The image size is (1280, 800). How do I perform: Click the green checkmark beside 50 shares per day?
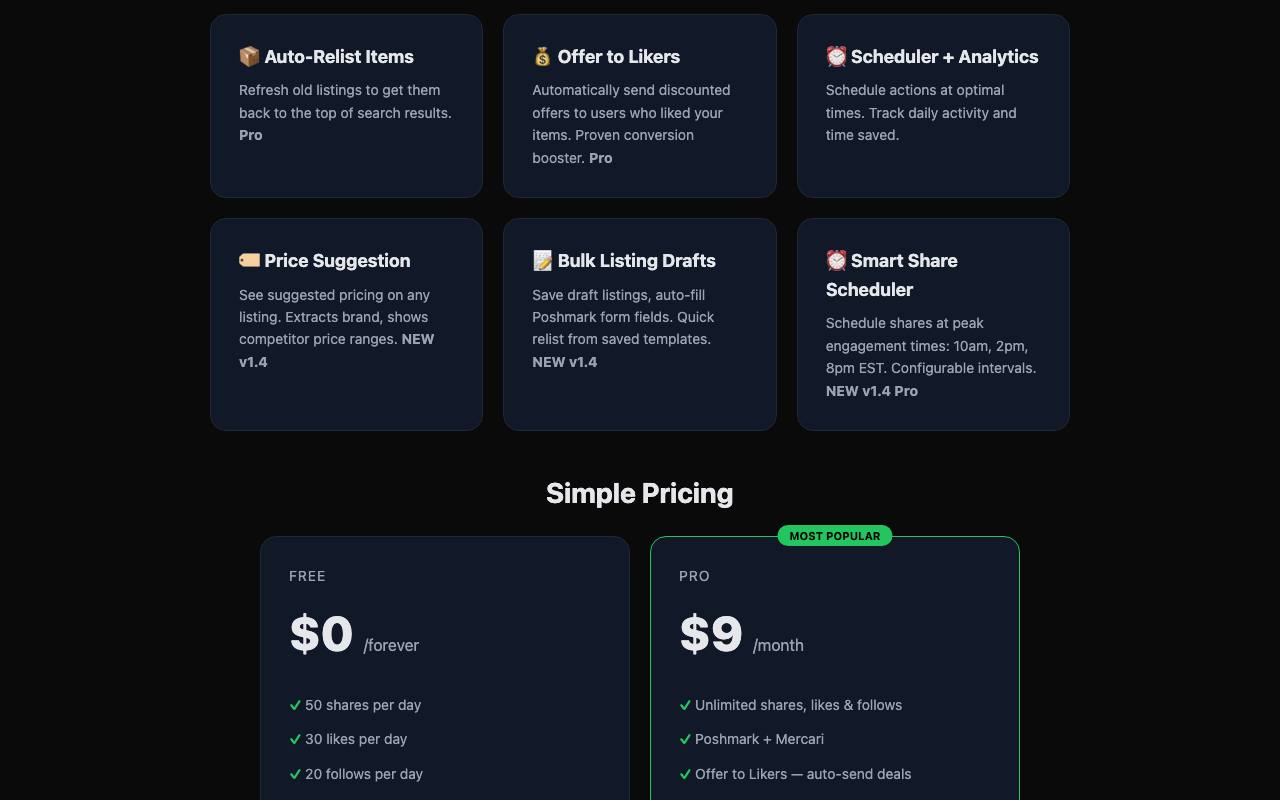pyautogui.click(x=295, y=705)
